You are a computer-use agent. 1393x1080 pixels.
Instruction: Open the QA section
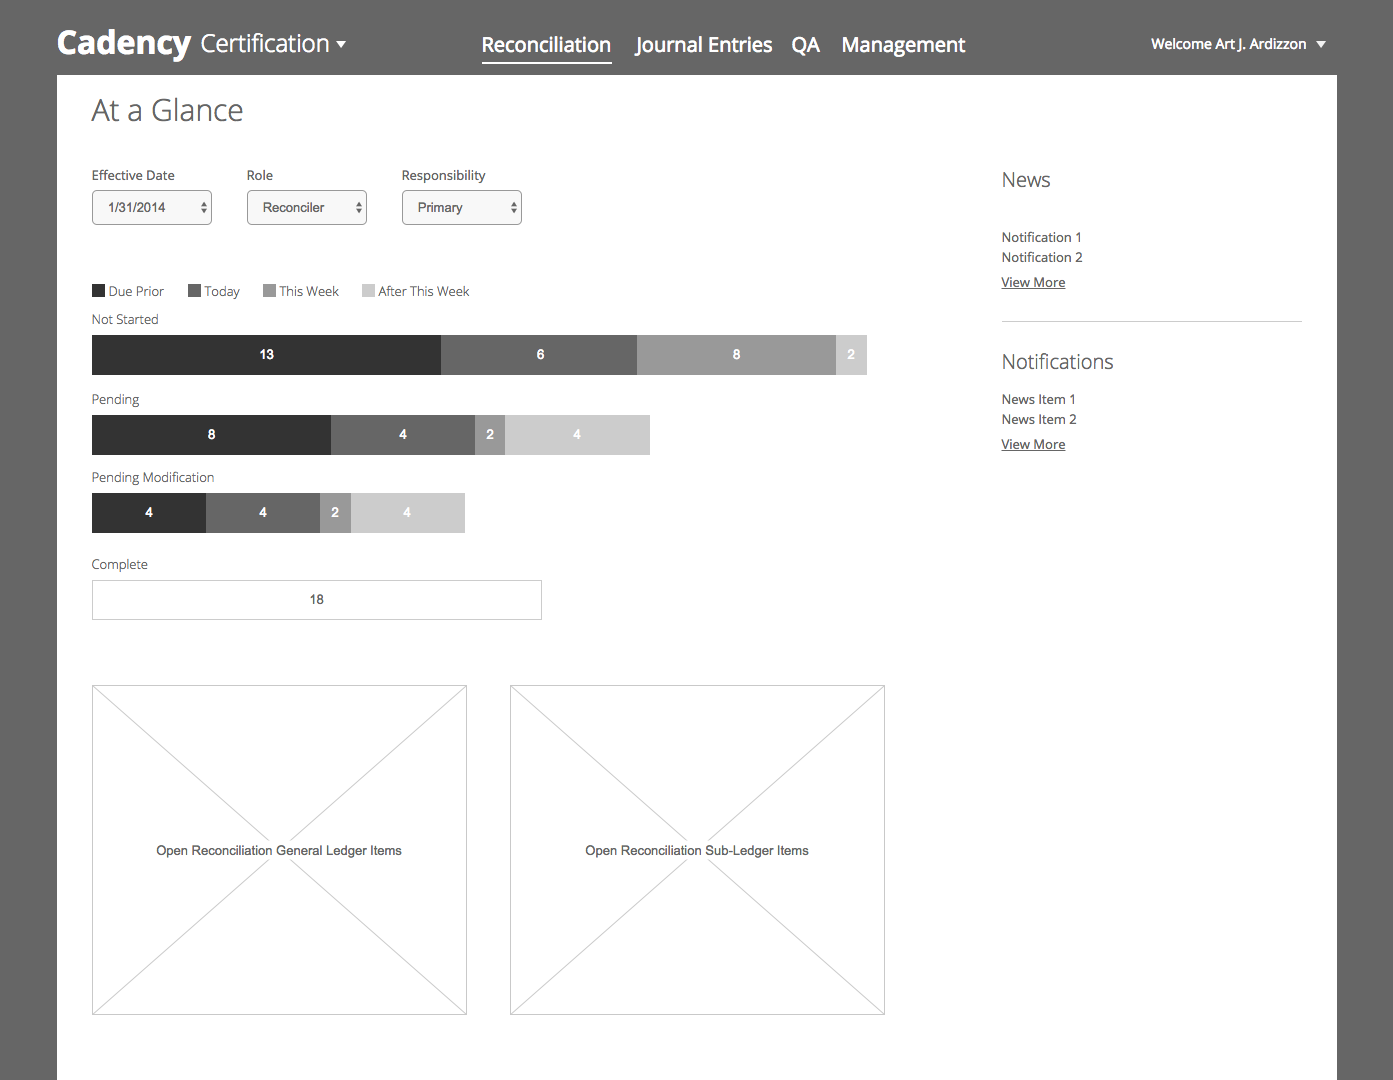[x=806, y=45]
